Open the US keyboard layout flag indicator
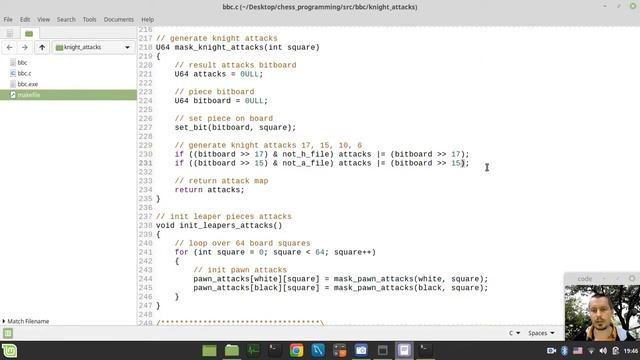Screen dimensions: 640x360 tap(578, 351)
